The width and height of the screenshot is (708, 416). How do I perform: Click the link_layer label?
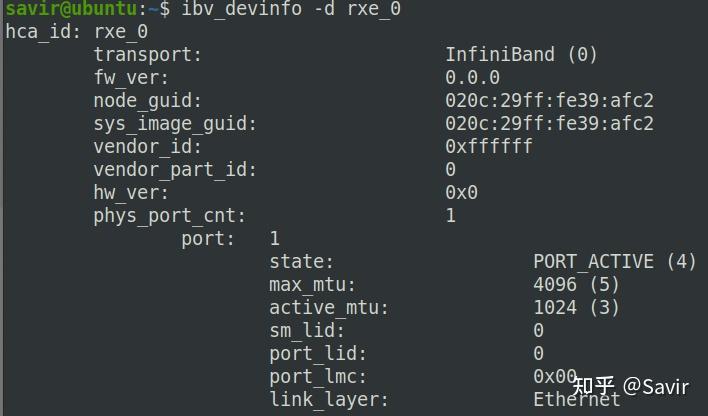coord(329,400)
